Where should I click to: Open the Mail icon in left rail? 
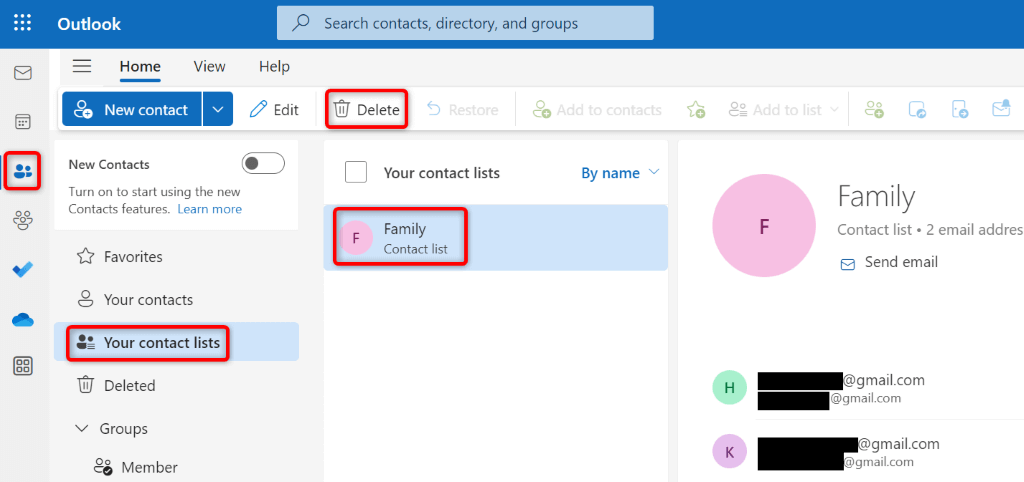22,73
